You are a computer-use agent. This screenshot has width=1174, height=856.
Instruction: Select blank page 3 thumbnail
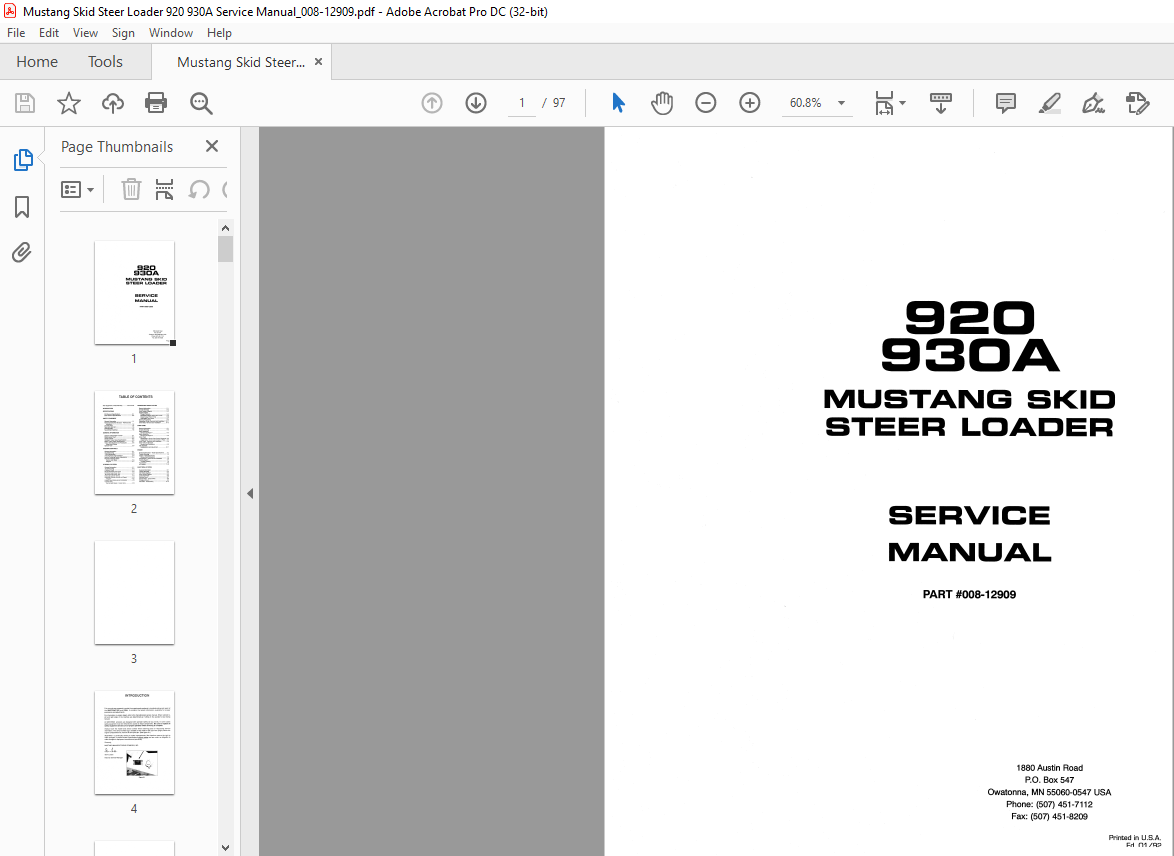click(x=134, y=592)
